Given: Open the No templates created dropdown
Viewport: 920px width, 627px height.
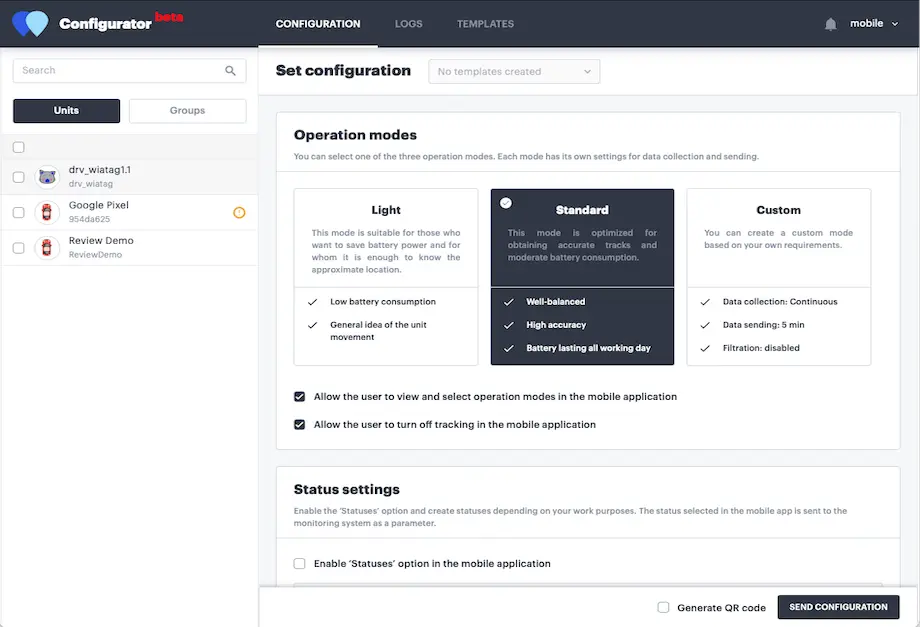Looking at the screenshot, I should (x=514, y=72).
